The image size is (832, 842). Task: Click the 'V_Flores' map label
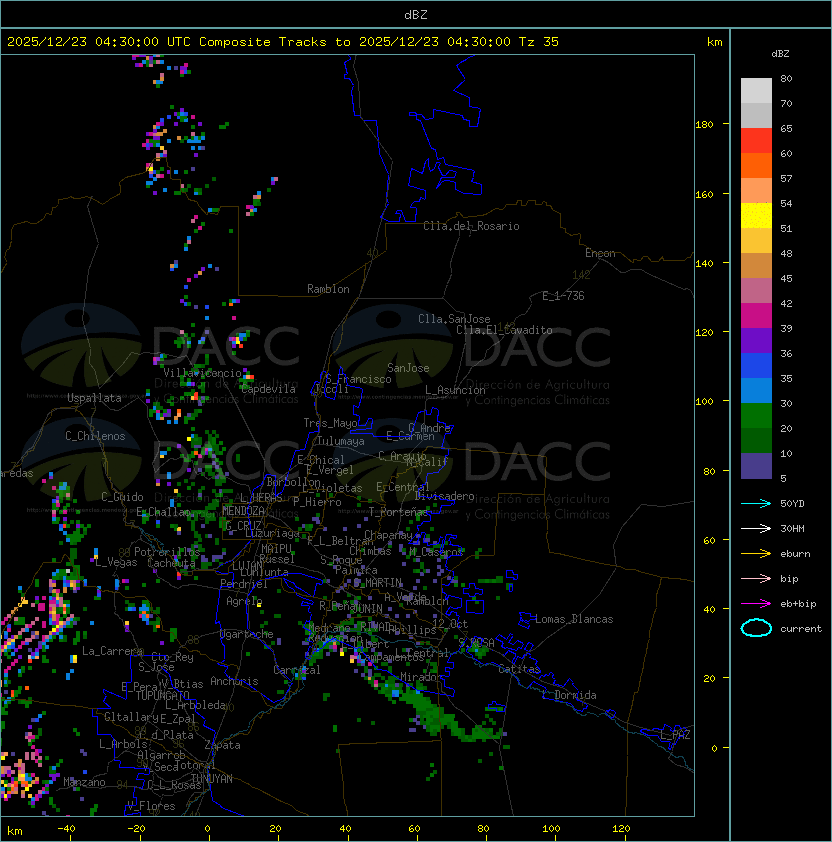151,807
